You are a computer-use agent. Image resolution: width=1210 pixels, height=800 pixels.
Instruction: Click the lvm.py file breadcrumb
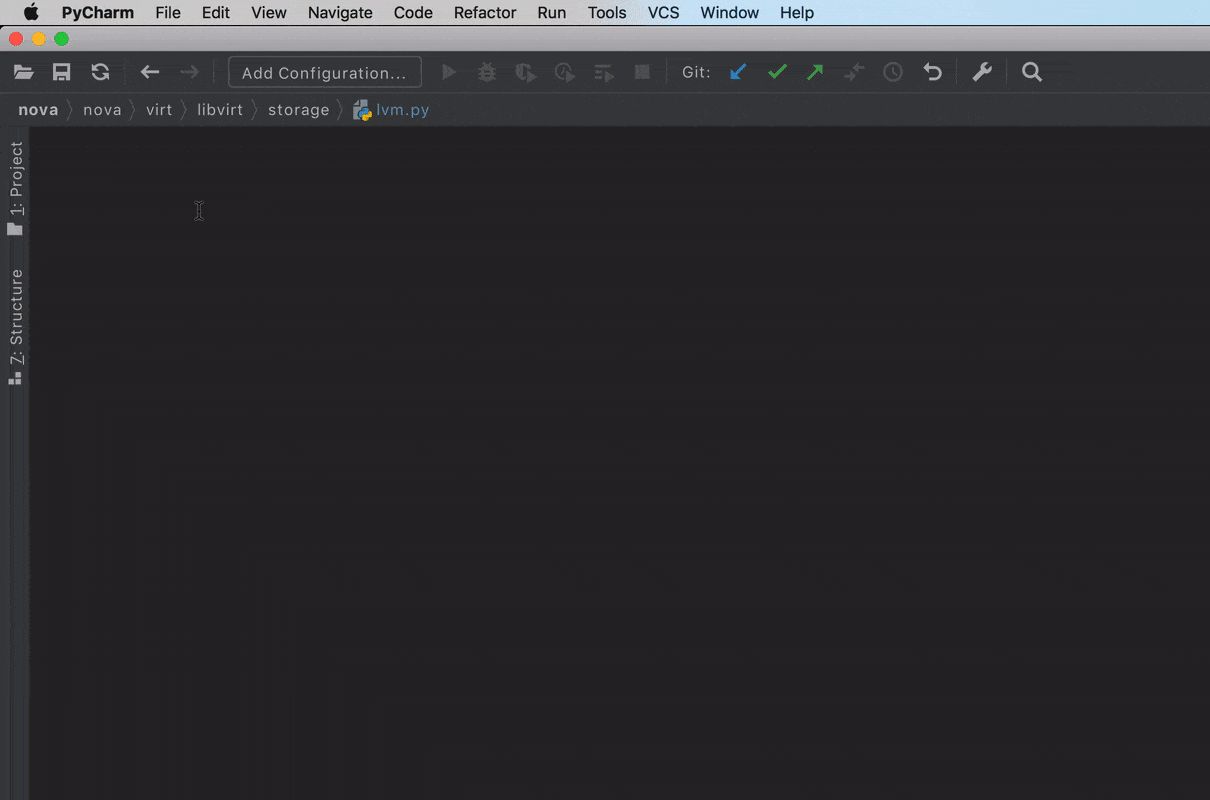click(x=391, y=110)
